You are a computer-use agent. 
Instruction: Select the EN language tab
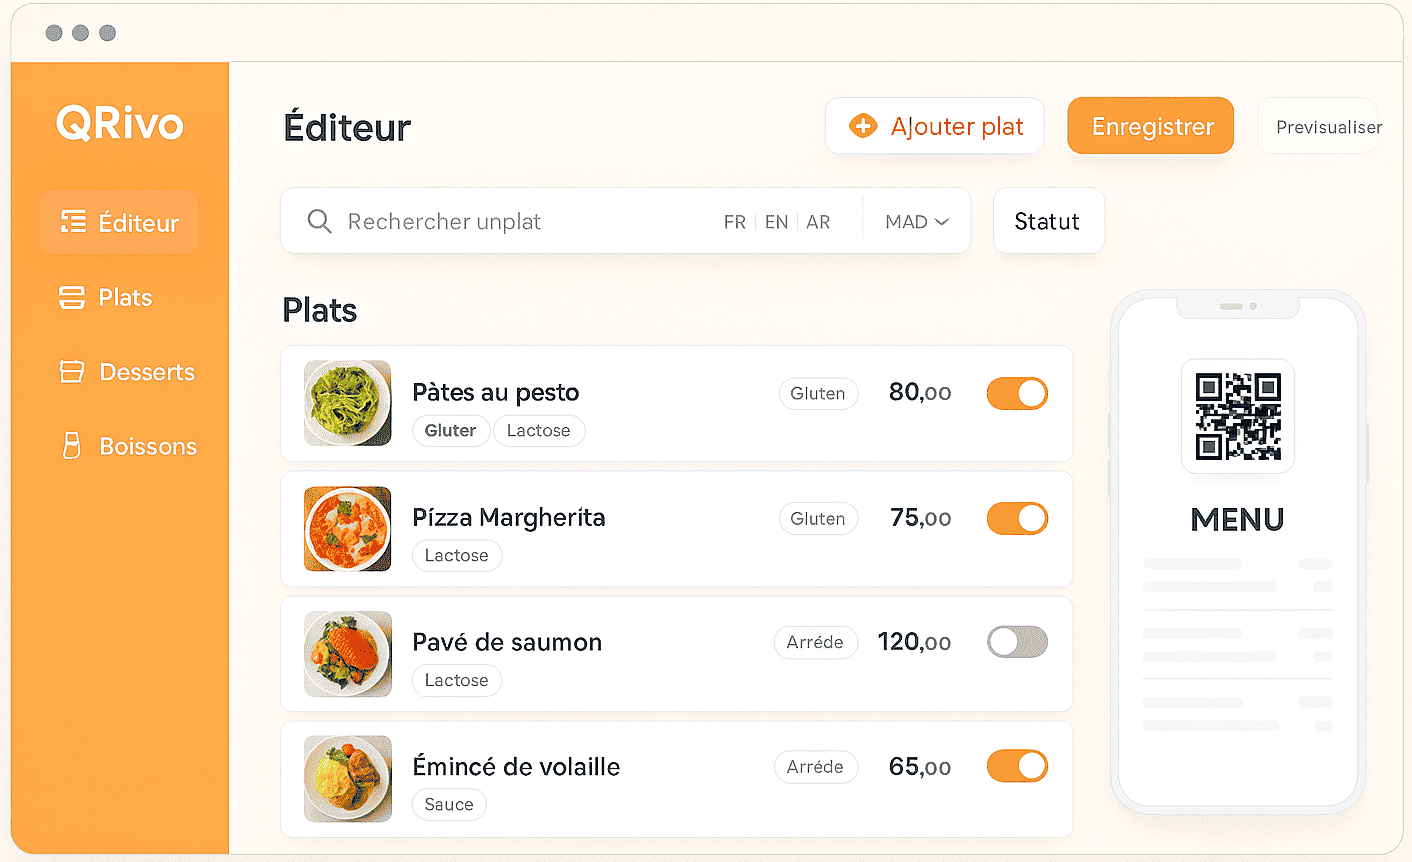(776, 222)
